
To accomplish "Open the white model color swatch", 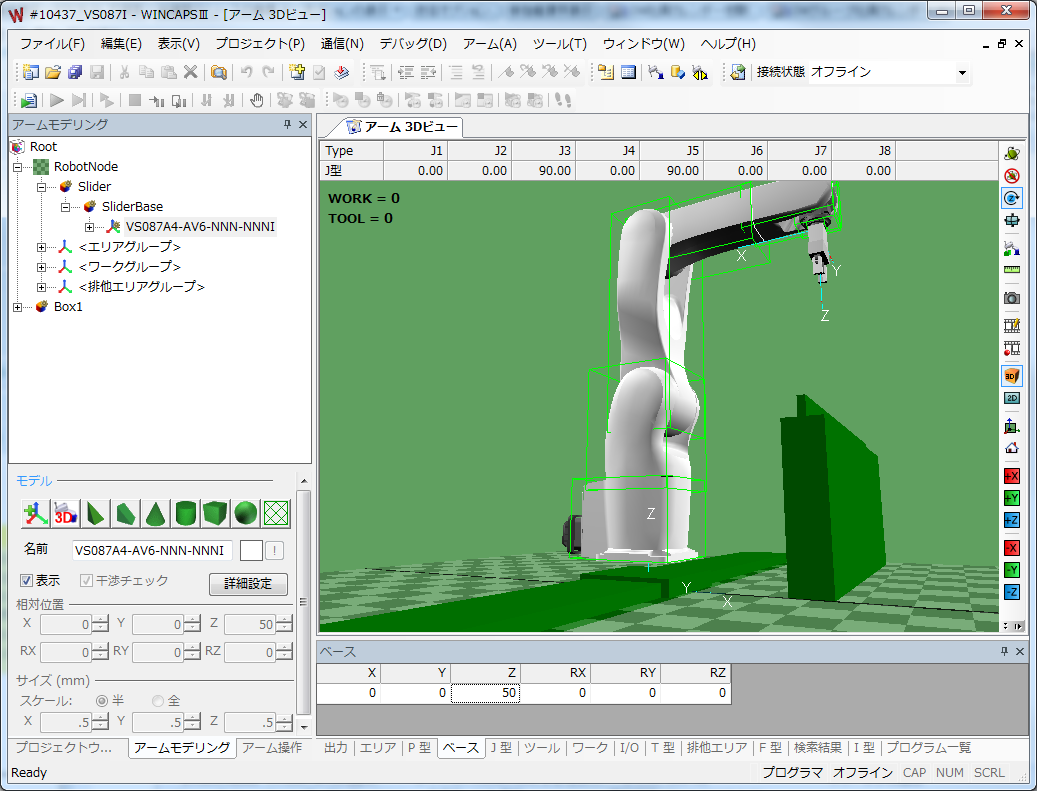I will 251,550.
